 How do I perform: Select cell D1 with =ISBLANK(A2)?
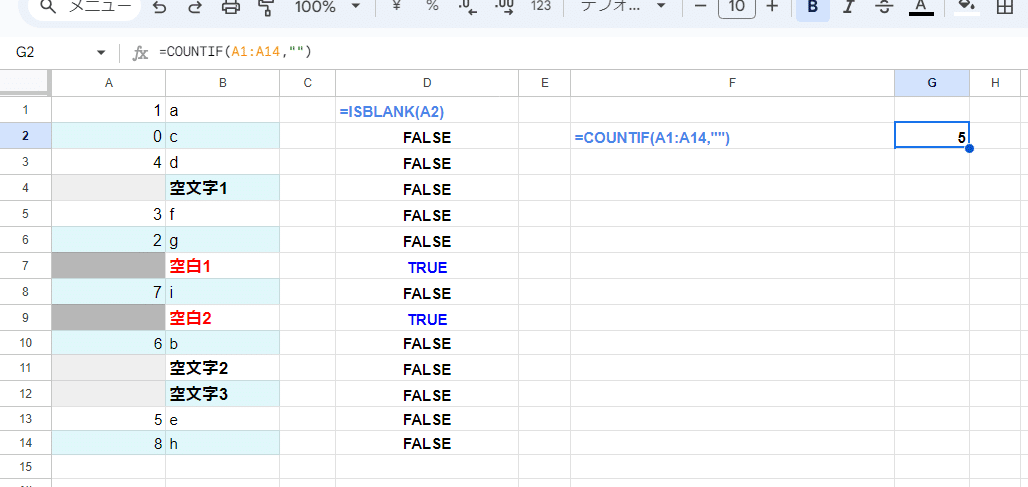pos(427,111)
